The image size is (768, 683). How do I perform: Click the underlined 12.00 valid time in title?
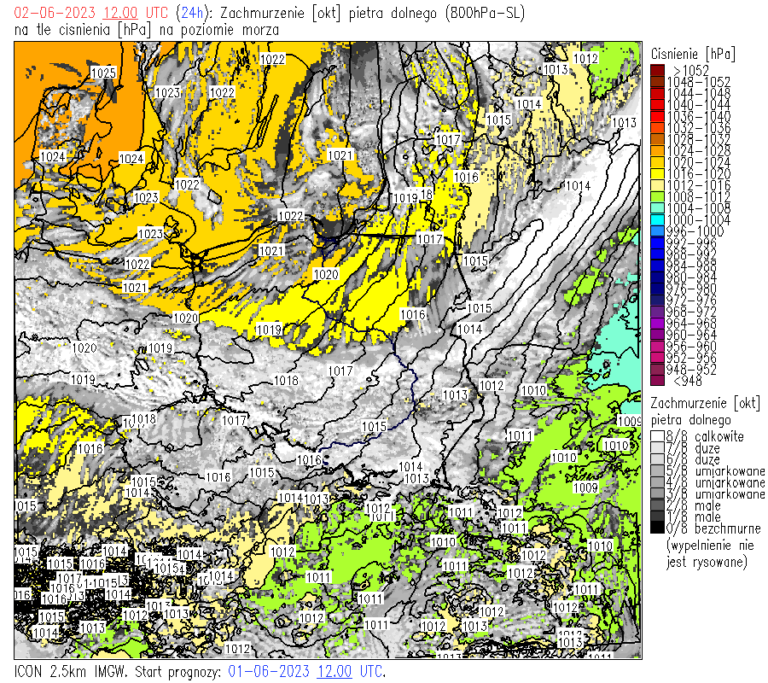click(120, 13)
